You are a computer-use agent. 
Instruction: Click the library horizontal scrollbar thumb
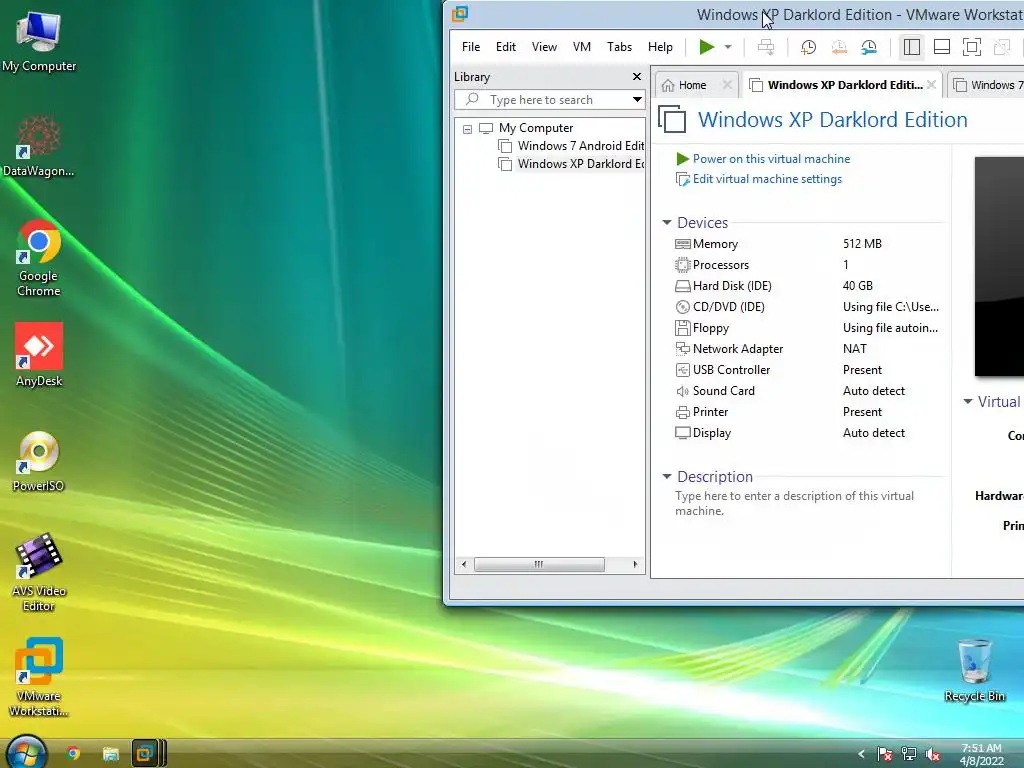[539, 564]
